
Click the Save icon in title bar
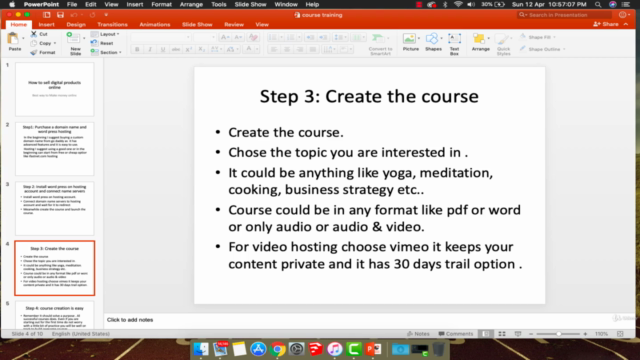[x=60, y=15]
